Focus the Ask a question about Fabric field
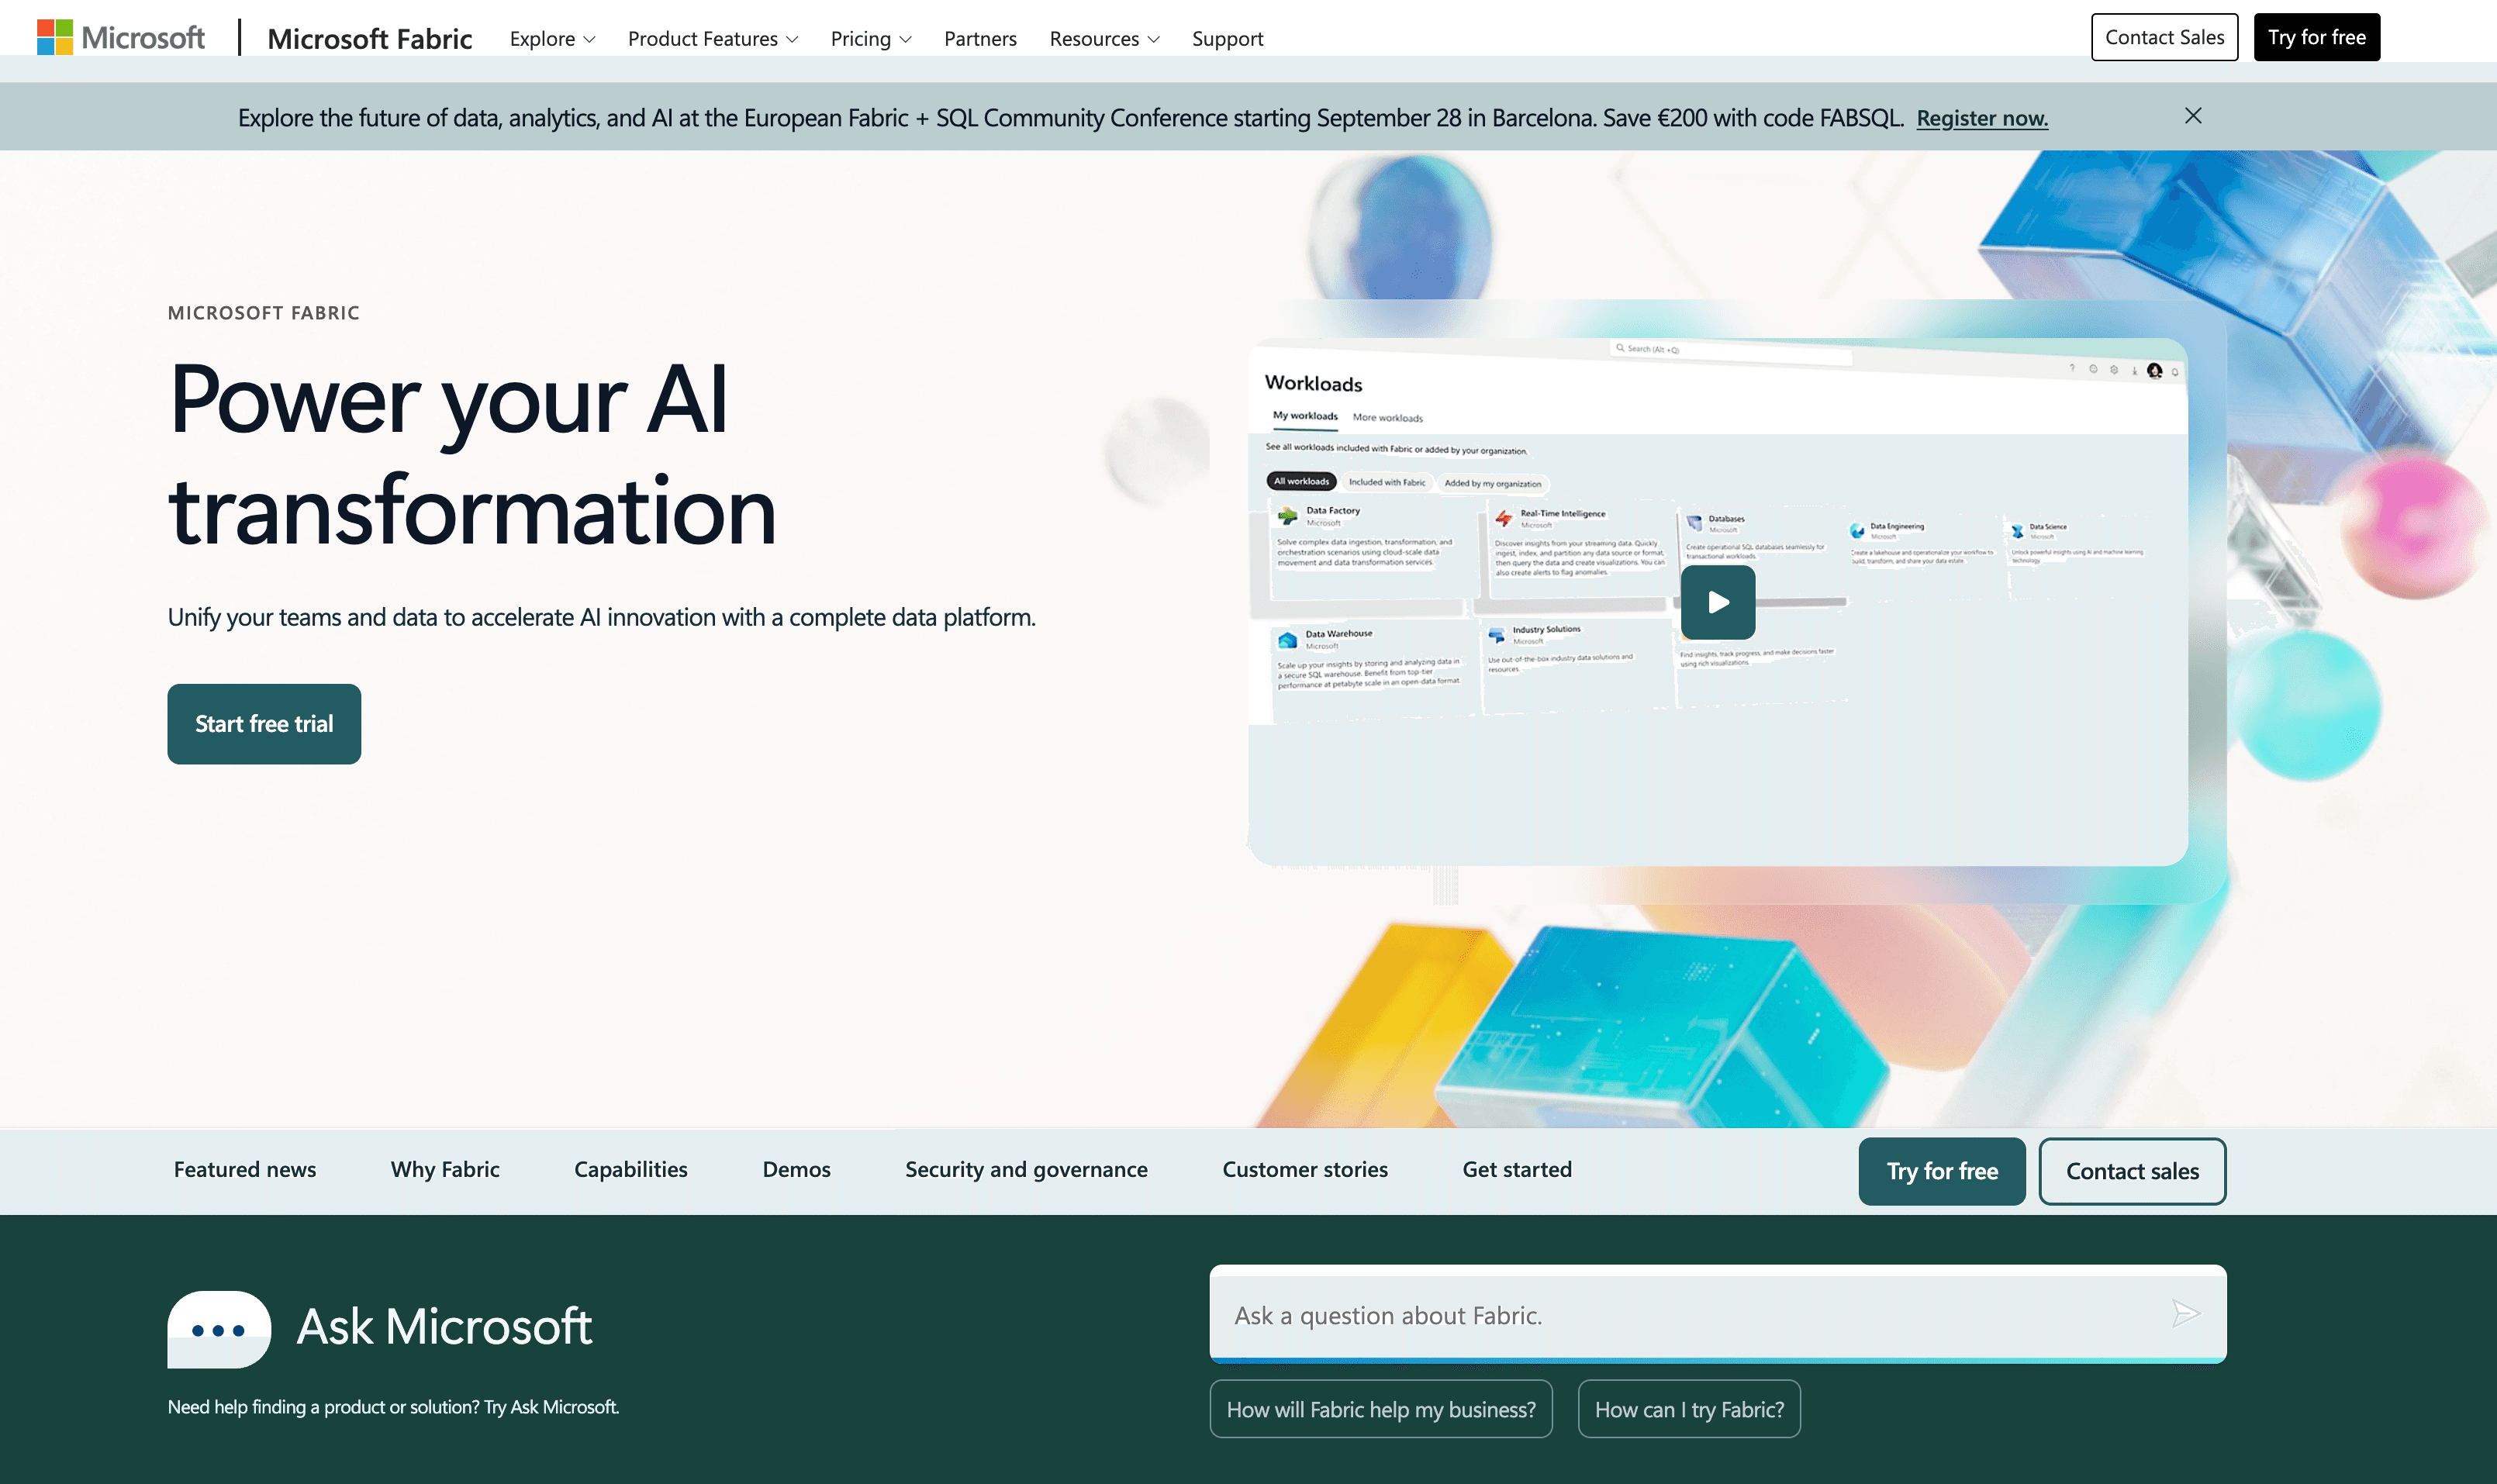The width and height of the screenshot is (2497, 1484). coord(1717,1314)
